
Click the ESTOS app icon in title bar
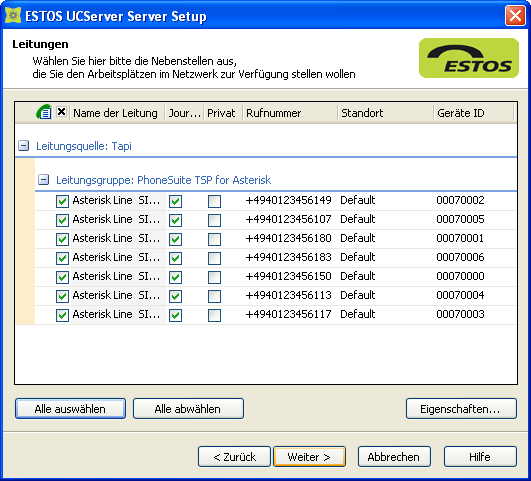click(x=13, y=16)
